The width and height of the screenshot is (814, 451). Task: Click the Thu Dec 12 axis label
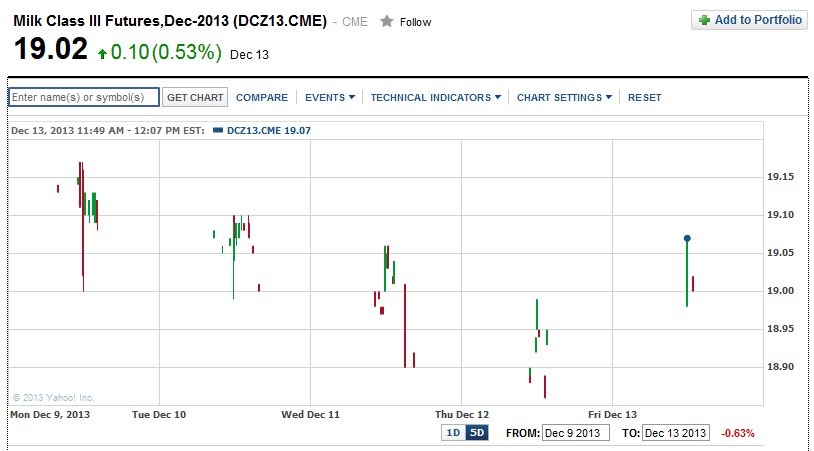(462, 415)
